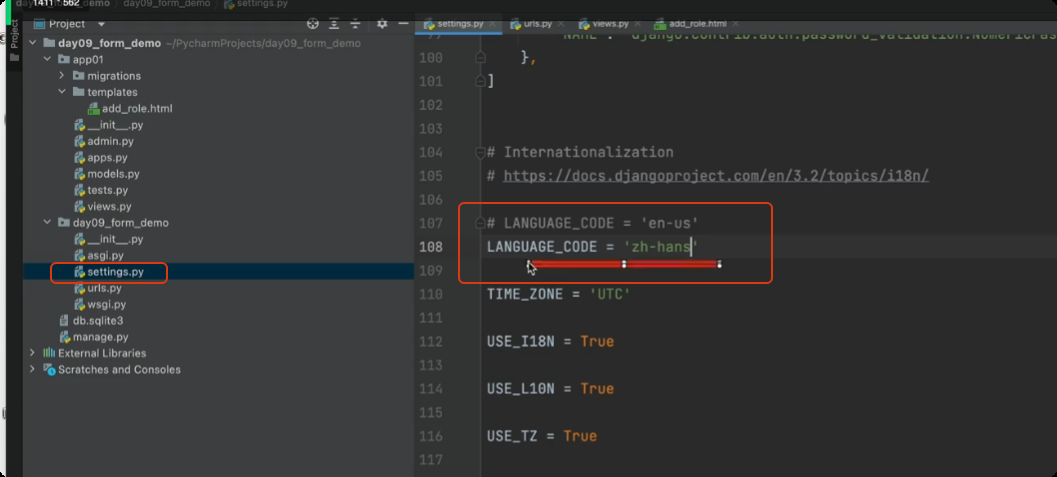Click the fold marker at line 100
This screenshot has height=477, width=1057.
(x=480, y=58)
